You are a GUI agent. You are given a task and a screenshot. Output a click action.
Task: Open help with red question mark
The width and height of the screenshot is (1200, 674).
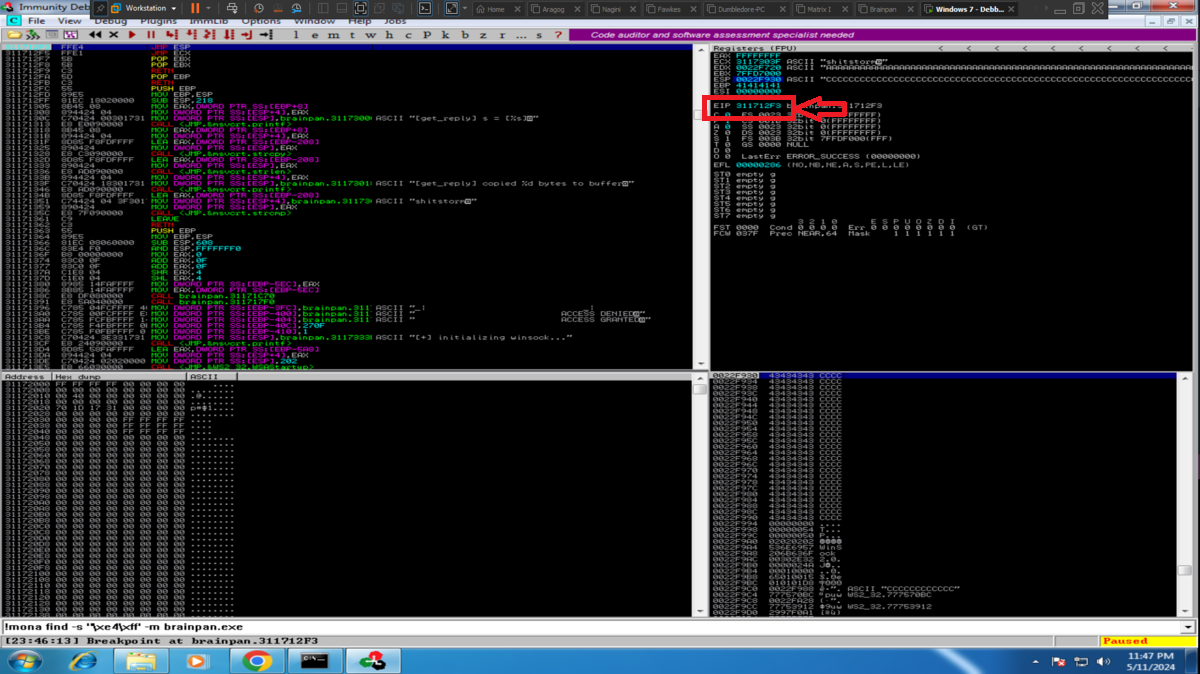(558, 35)
